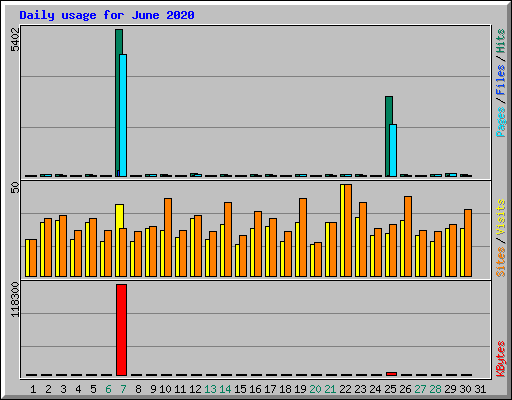Click the orange Sites bar for day 10
Image resolution: width=512 pixels, height=400 pixels.
(x=168, y=237)
